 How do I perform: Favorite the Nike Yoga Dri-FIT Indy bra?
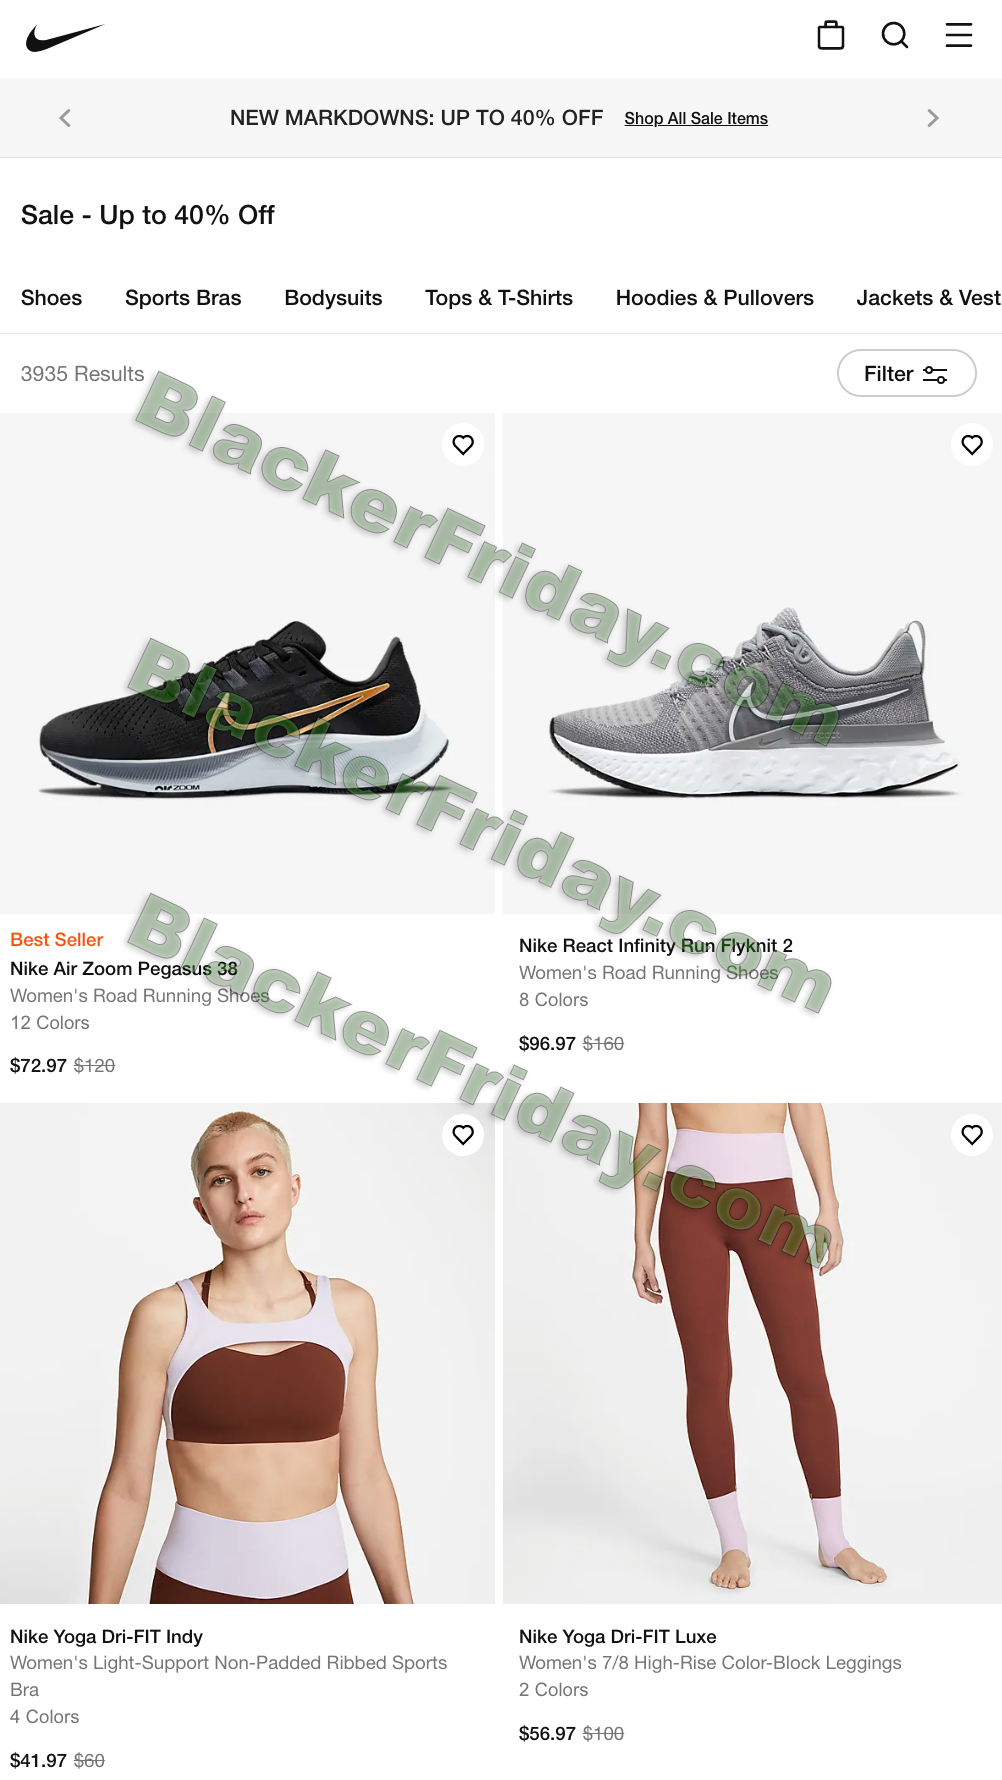coord(463,1134)
